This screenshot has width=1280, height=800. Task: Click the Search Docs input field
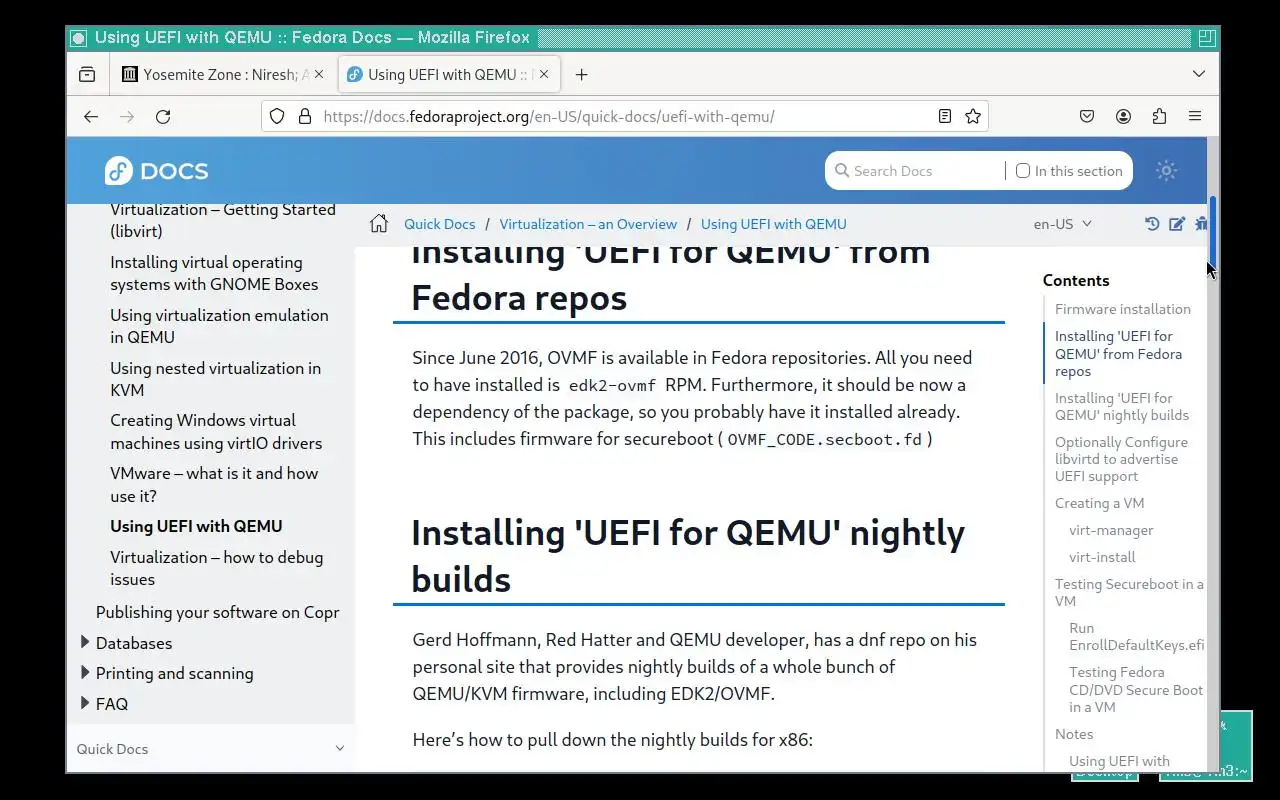(x=925, y=171)
